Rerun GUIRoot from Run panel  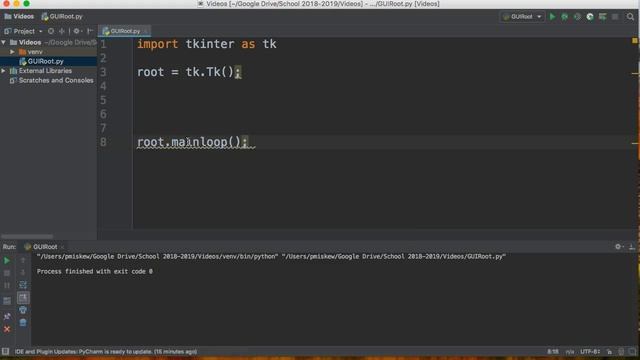(x=7, y=260)
